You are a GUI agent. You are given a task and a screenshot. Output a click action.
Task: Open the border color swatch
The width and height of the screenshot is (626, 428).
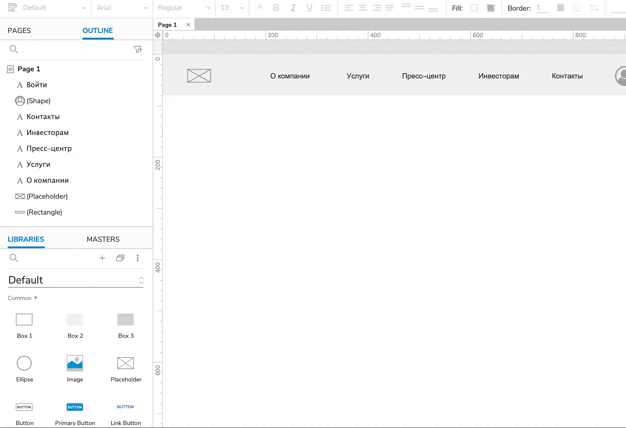pos(561,8)
